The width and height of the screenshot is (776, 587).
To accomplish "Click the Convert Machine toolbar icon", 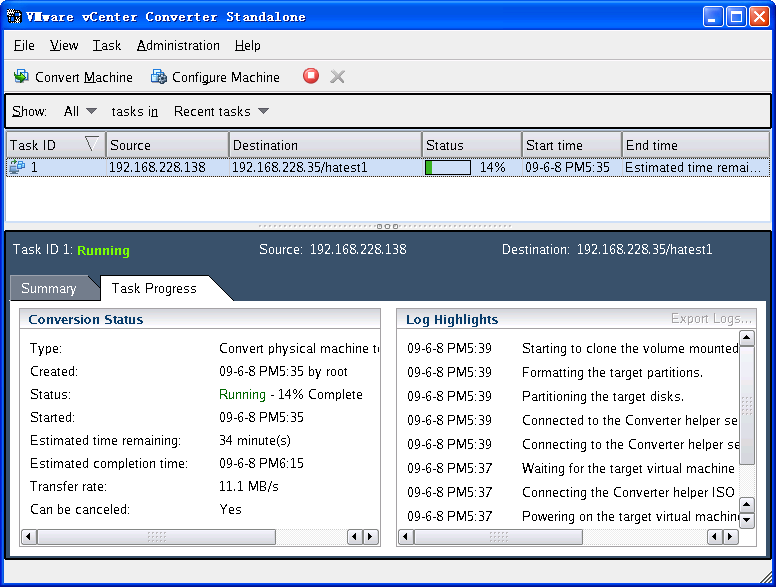I will 21,77.
